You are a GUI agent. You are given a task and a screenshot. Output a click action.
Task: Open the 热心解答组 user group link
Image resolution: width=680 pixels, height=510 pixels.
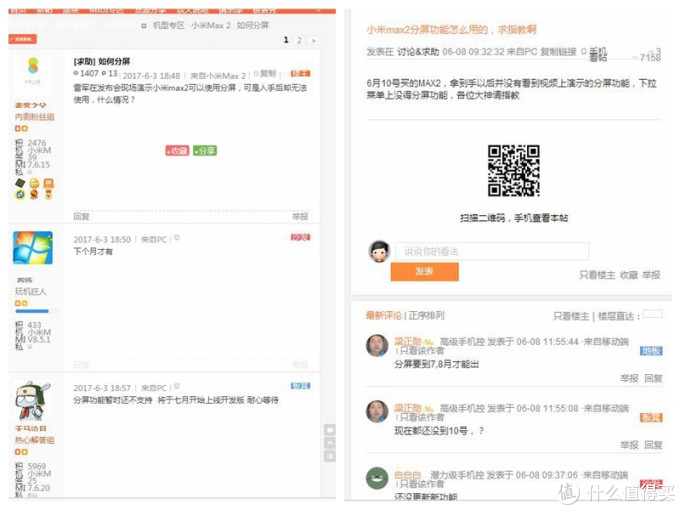[35, 440]
